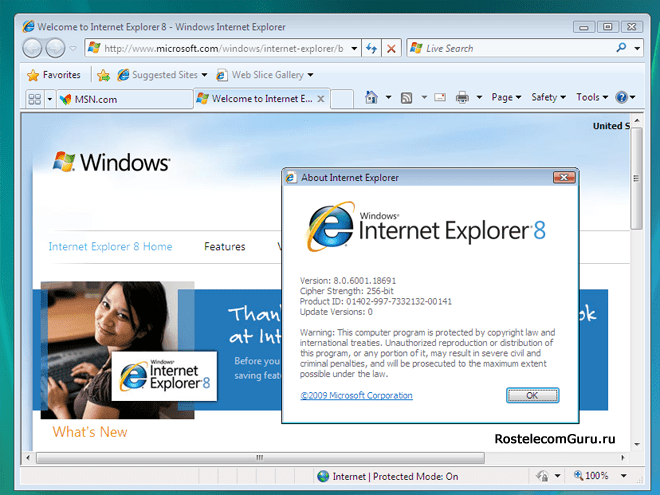Open the Page menu dropdown
Image resolution: width=660 pixels, height=495 pixels.
pos(506,98)
